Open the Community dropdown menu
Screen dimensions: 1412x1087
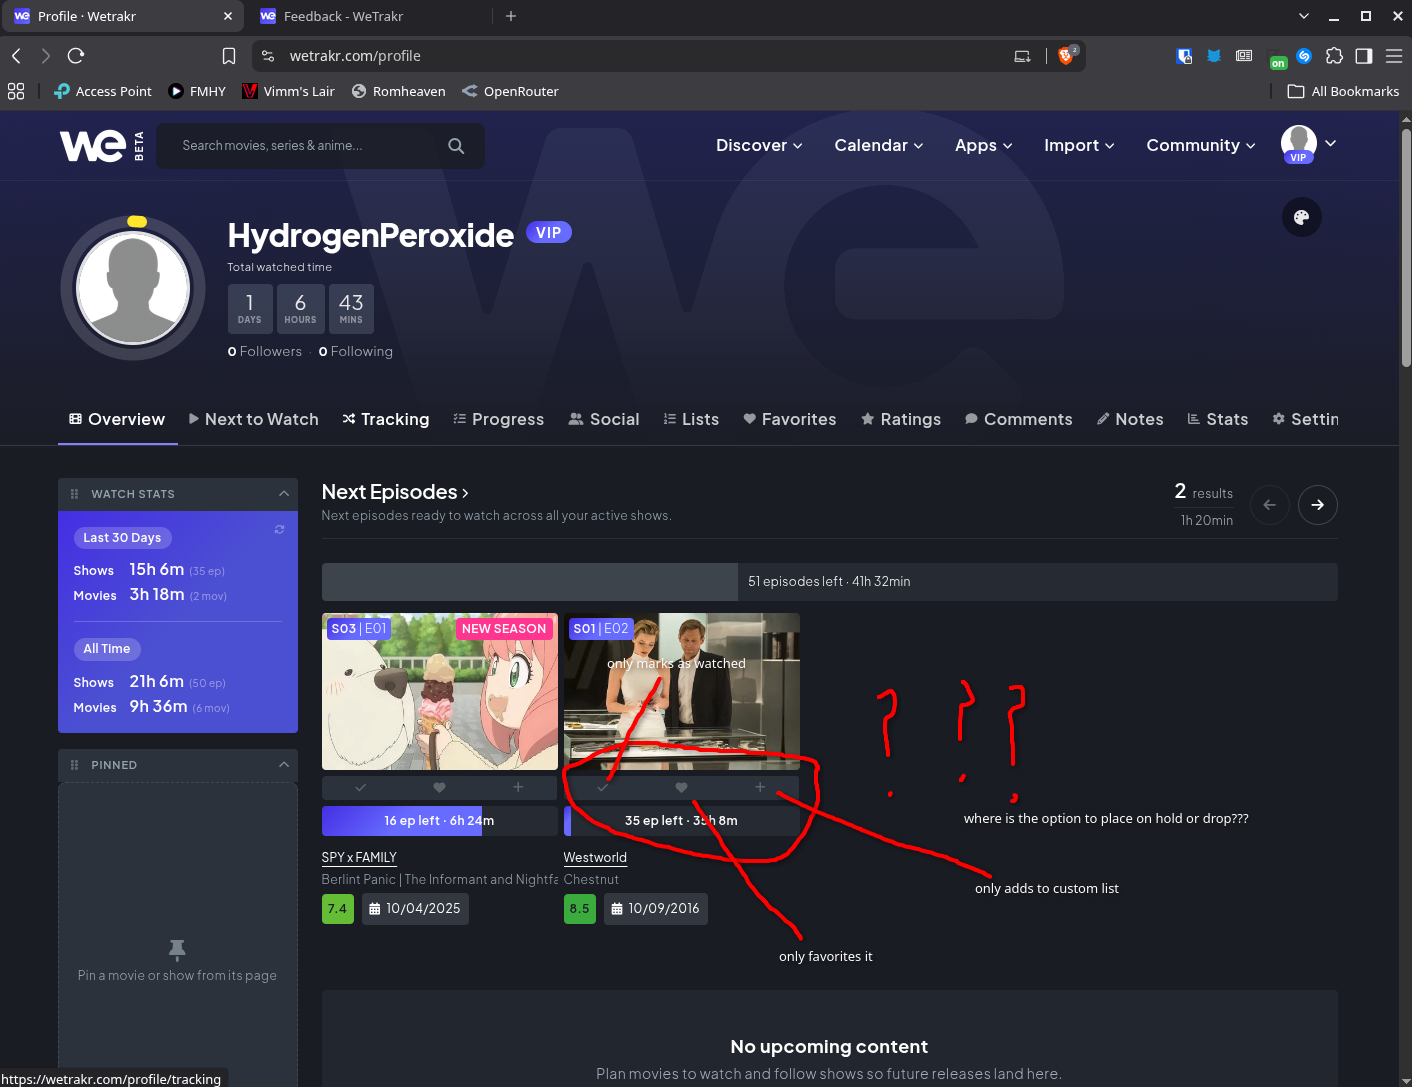(1200, 145)
